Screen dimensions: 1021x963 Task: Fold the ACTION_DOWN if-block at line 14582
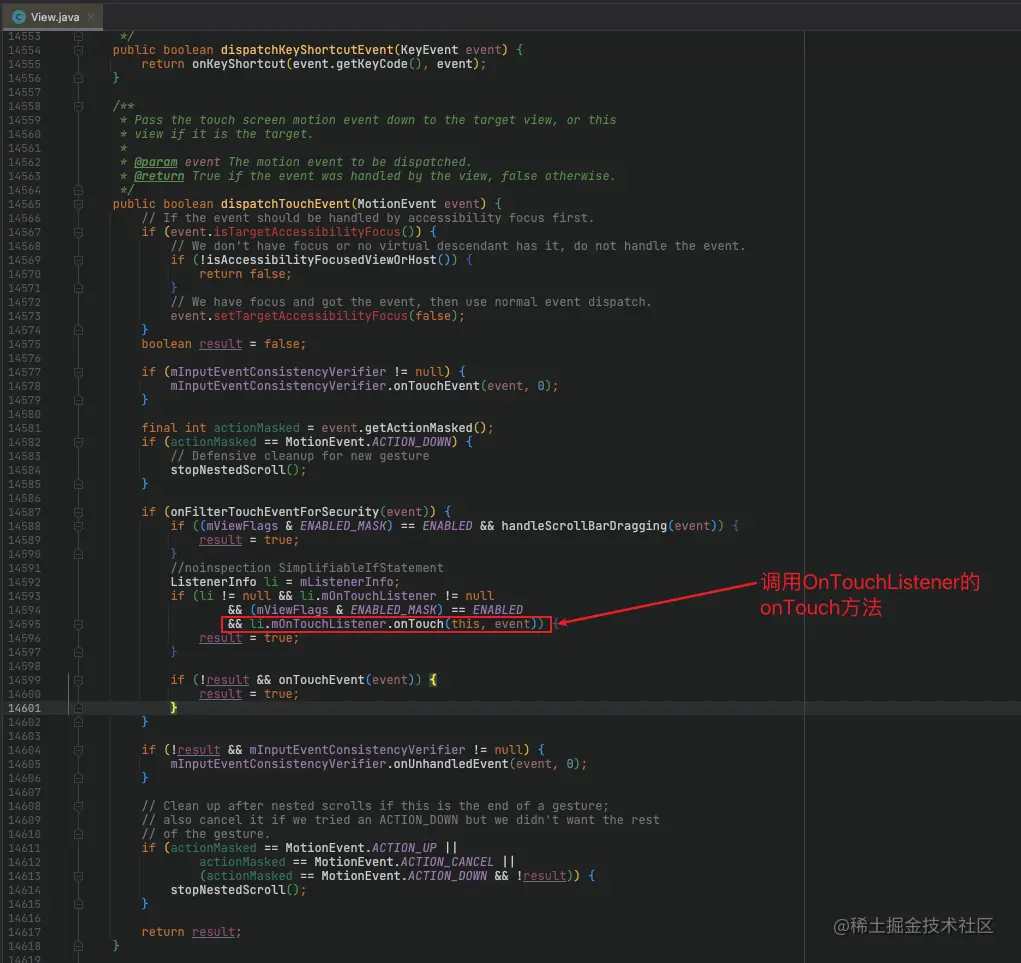[x=78, y=442]
